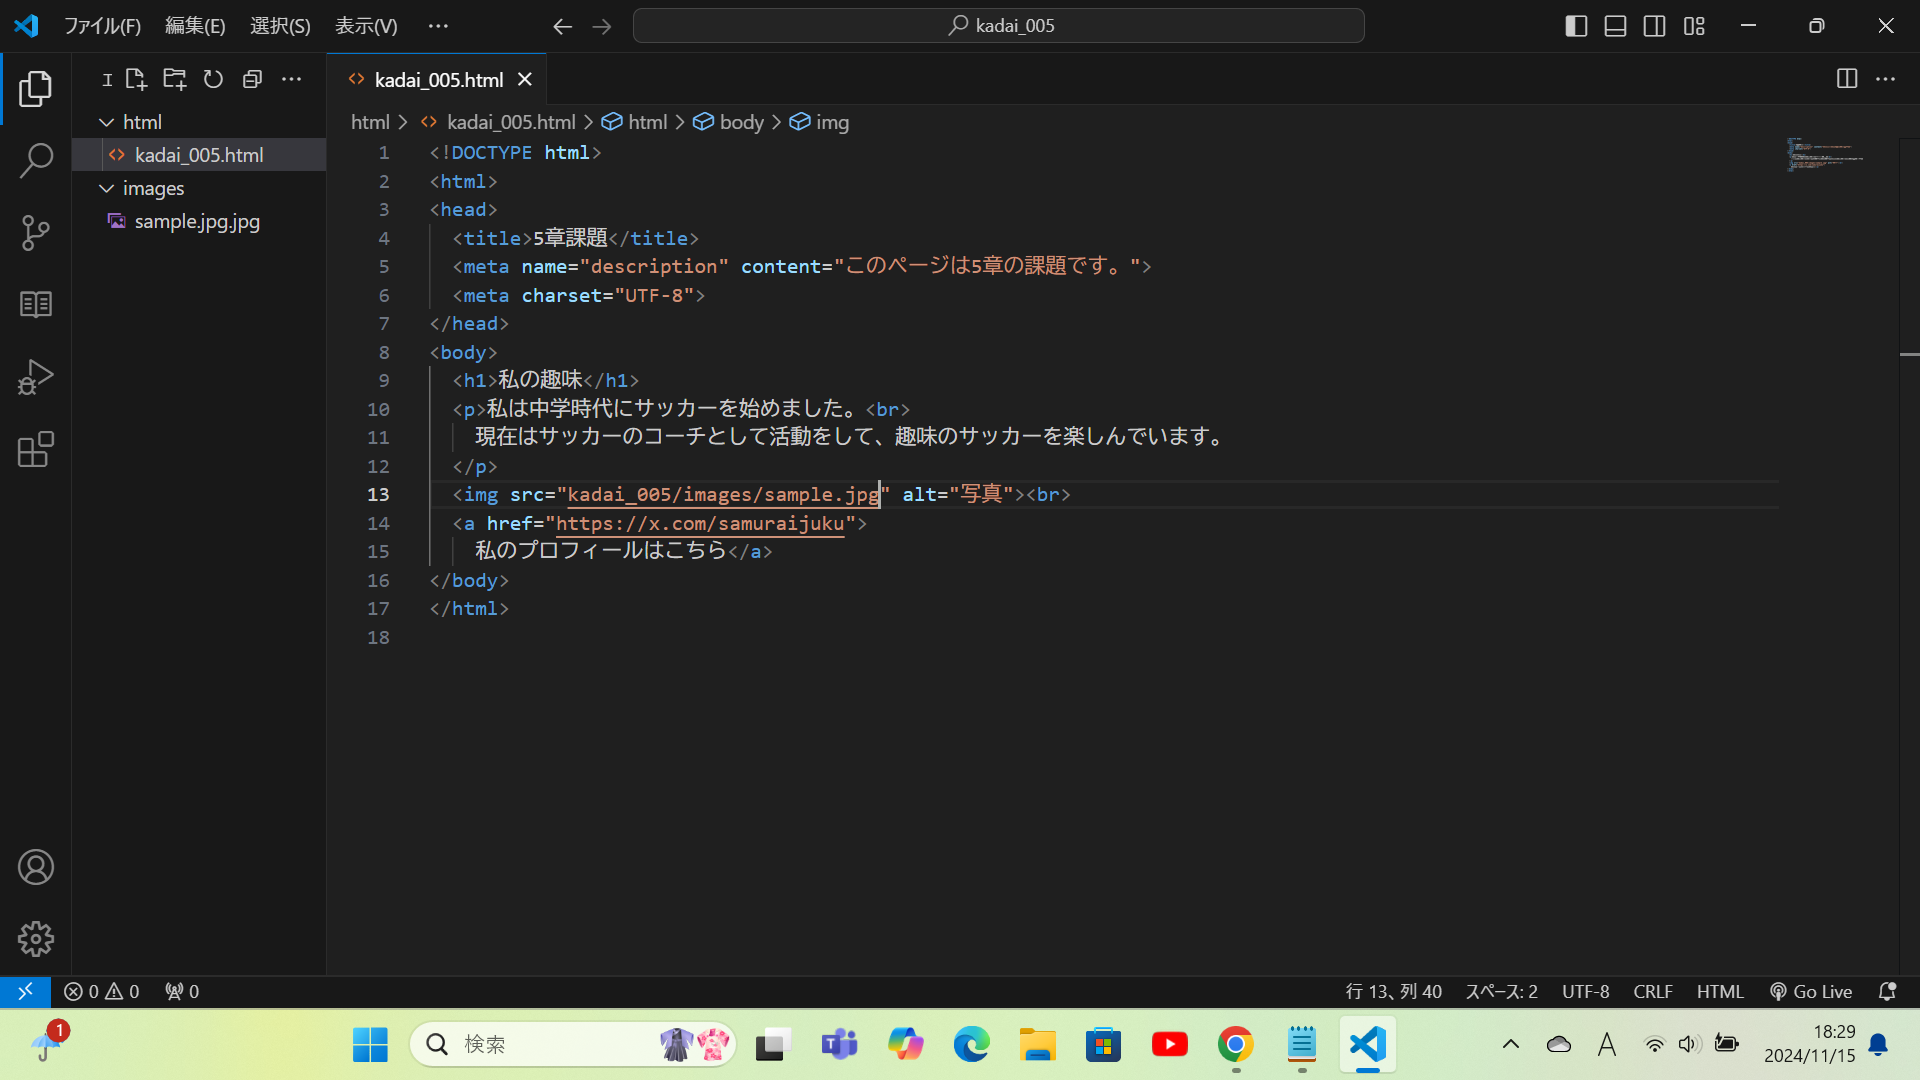Click the minimap code overview
This screenshot has height=1080, width=1920.
[1825, 155]
